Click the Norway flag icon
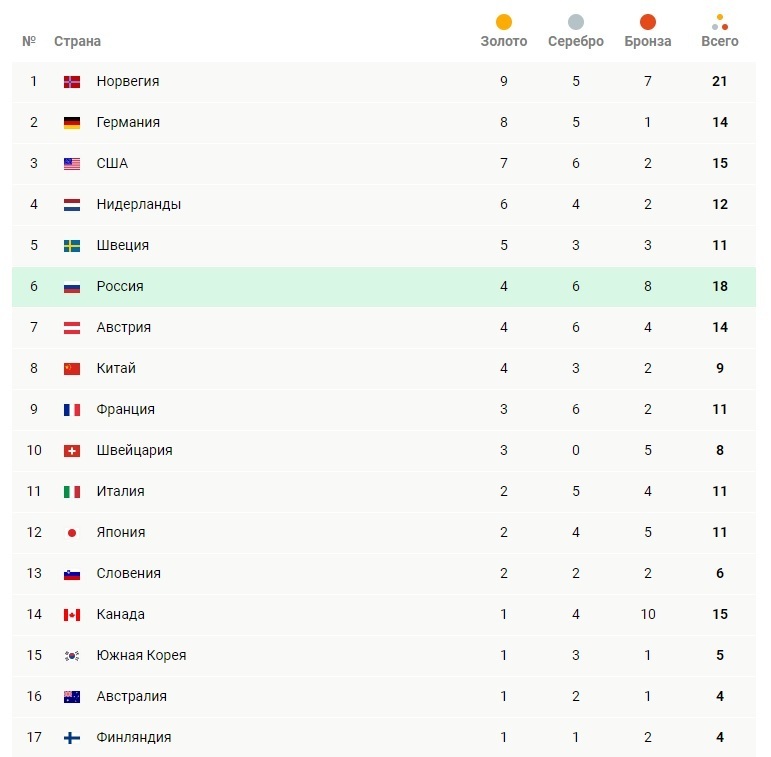 [x=72, y=82]
